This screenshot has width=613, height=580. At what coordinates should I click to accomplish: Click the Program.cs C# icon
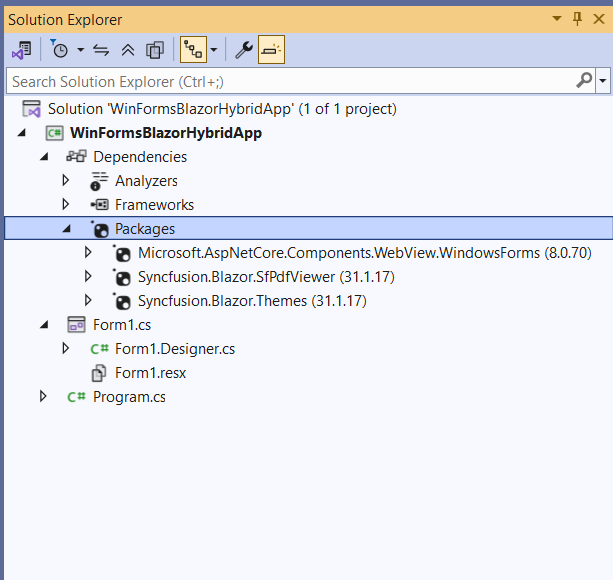(x=76, y=397)
